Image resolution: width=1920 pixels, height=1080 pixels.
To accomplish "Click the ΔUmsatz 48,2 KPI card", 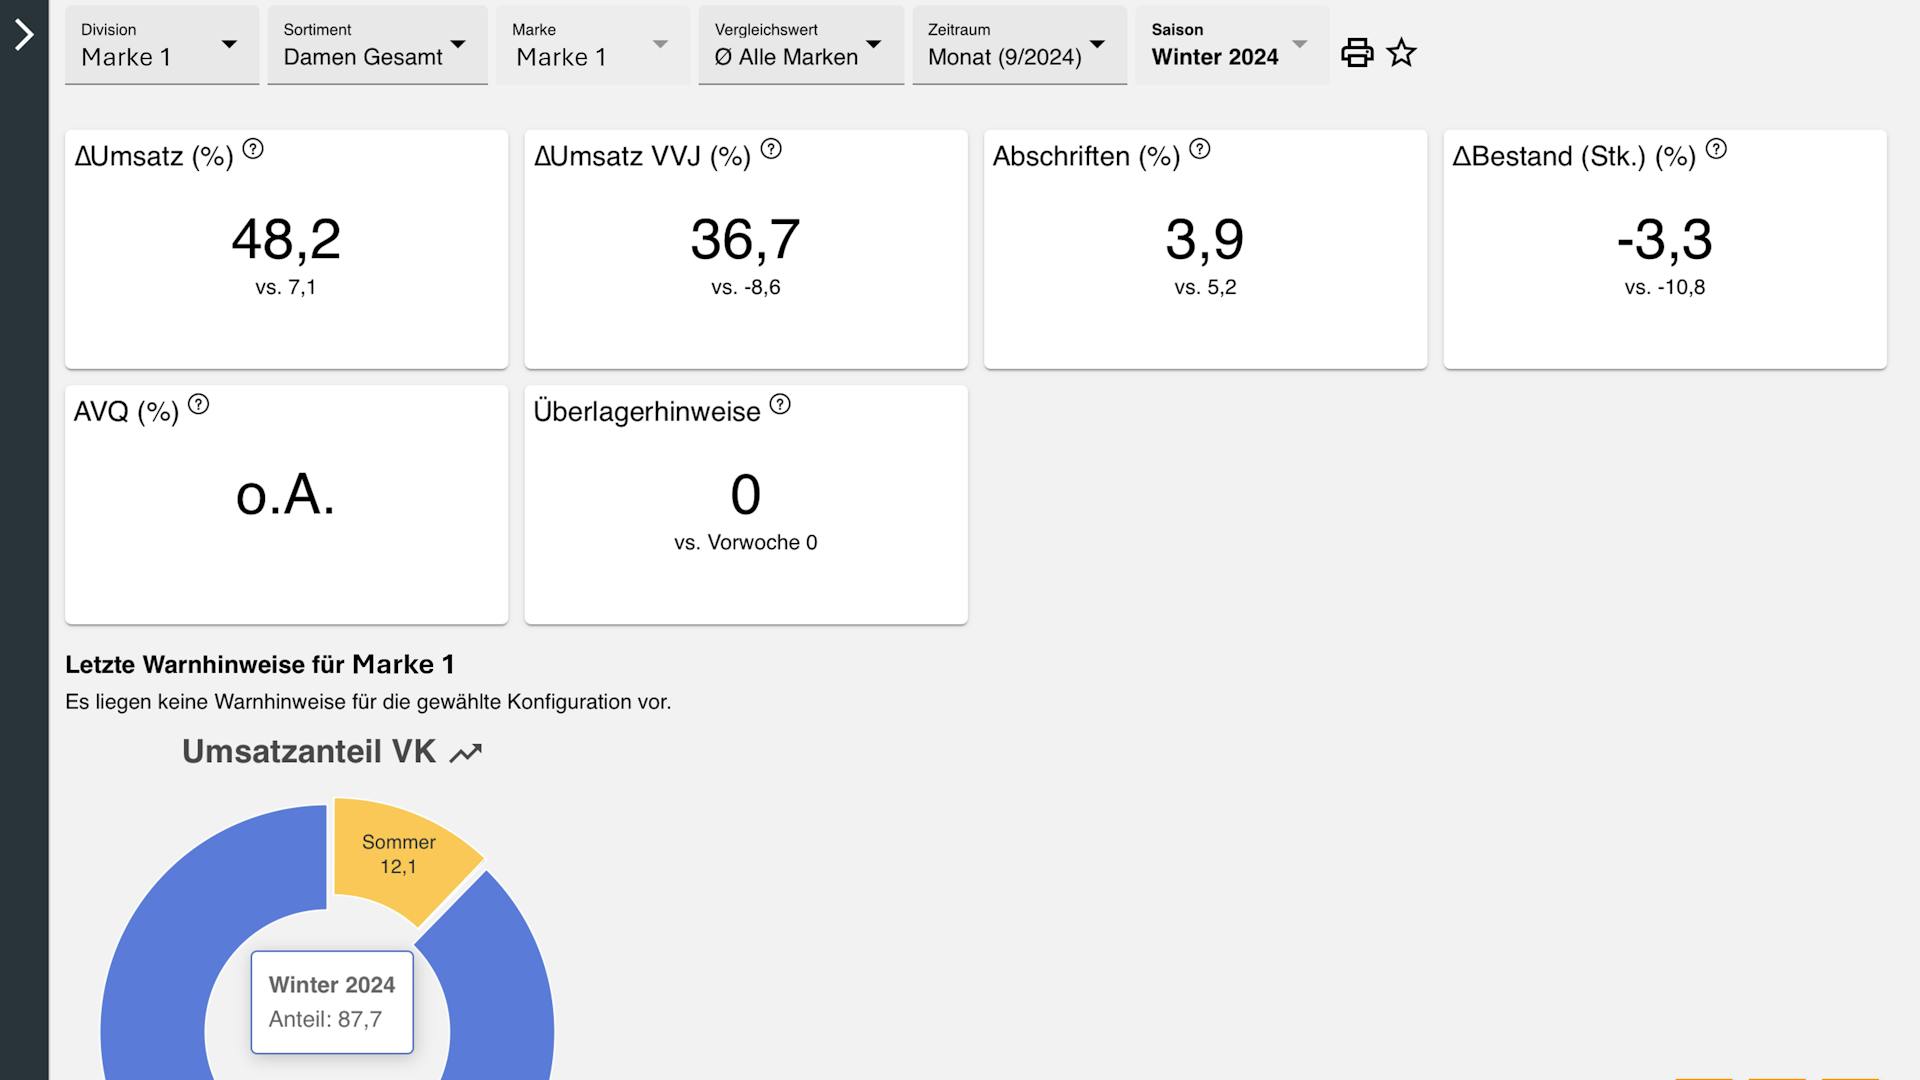I will pyautogui.click(x=286, y=250).
